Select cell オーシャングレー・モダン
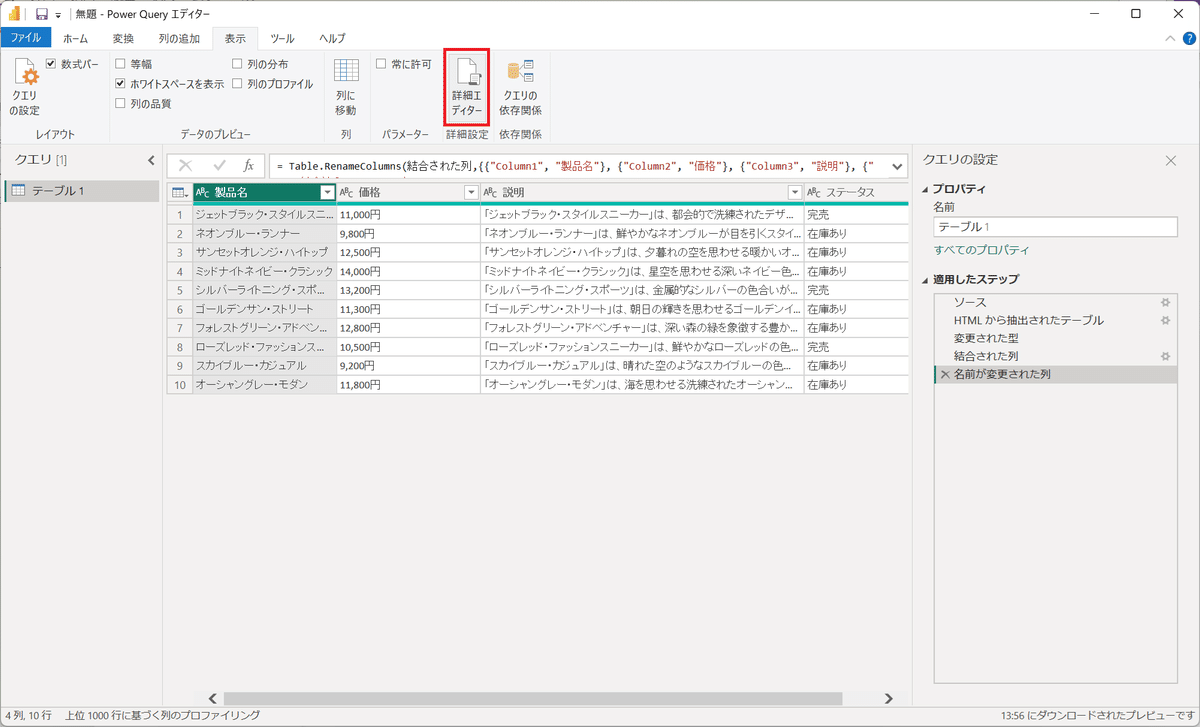The width and height of the screenshot is (1200, 727). tap(264, 385)
